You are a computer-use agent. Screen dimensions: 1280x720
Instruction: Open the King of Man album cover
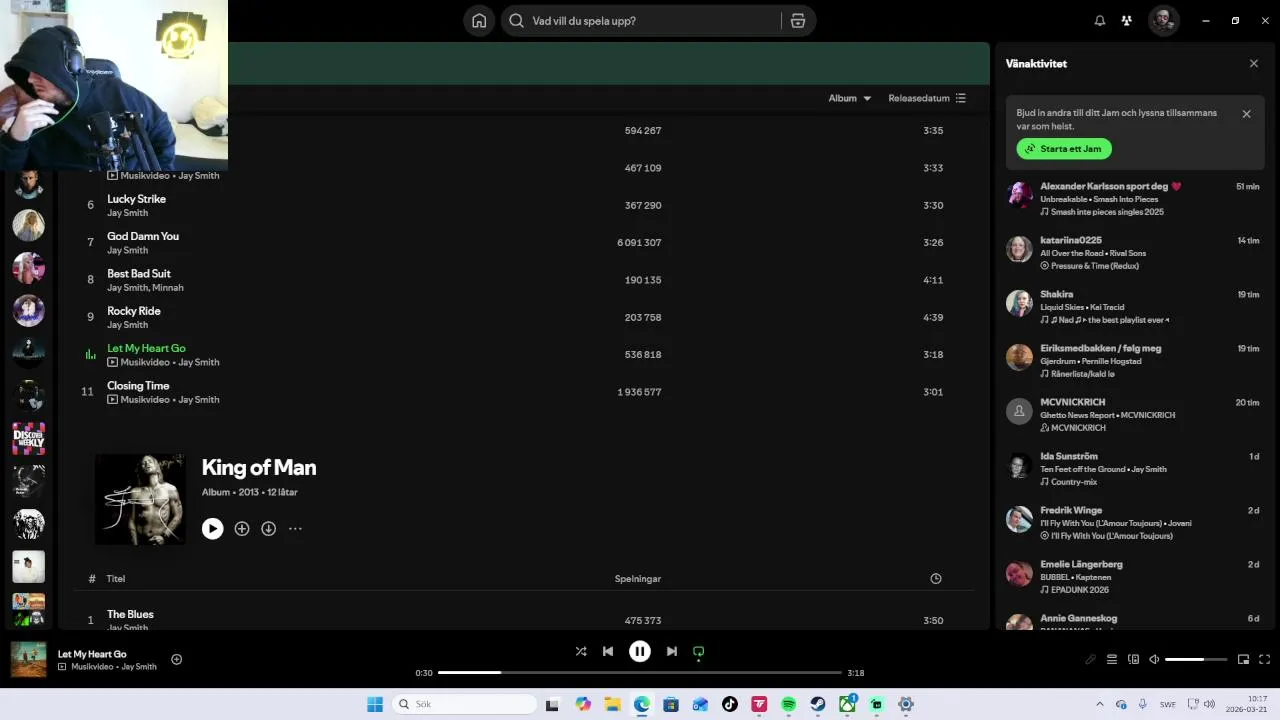tap(140, 499)
